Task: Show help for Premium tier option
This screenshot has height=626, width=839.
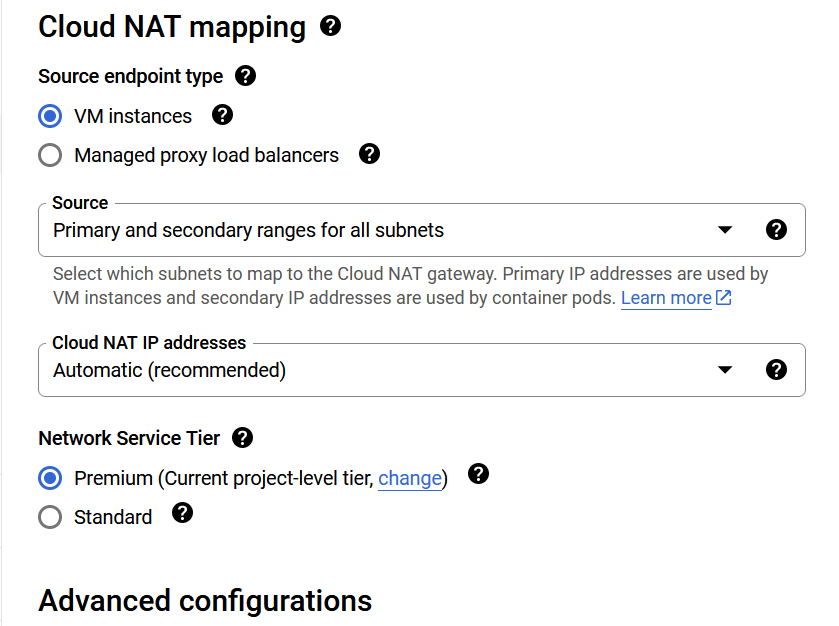Action: pos(479,474)
